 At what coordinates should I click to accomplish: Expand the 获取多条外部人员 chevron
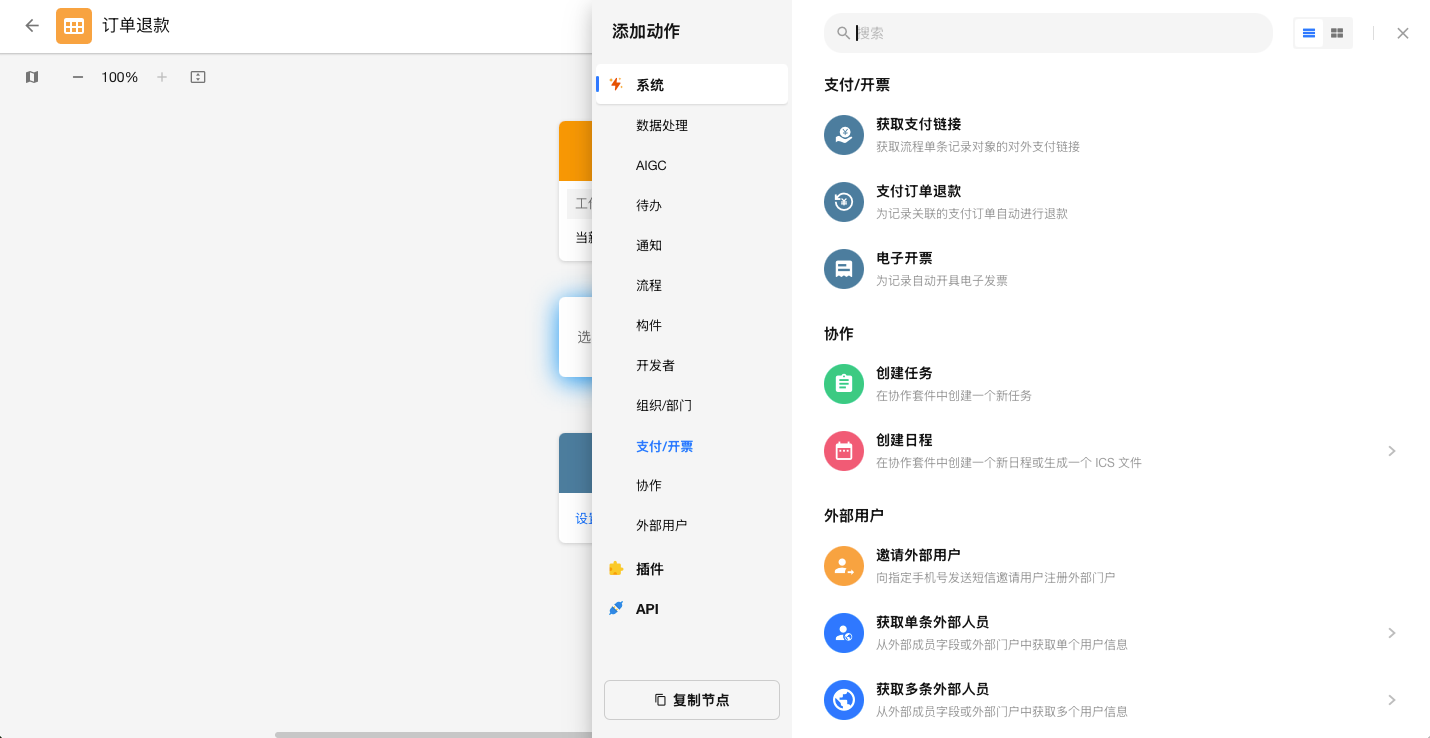[1392, 700]
